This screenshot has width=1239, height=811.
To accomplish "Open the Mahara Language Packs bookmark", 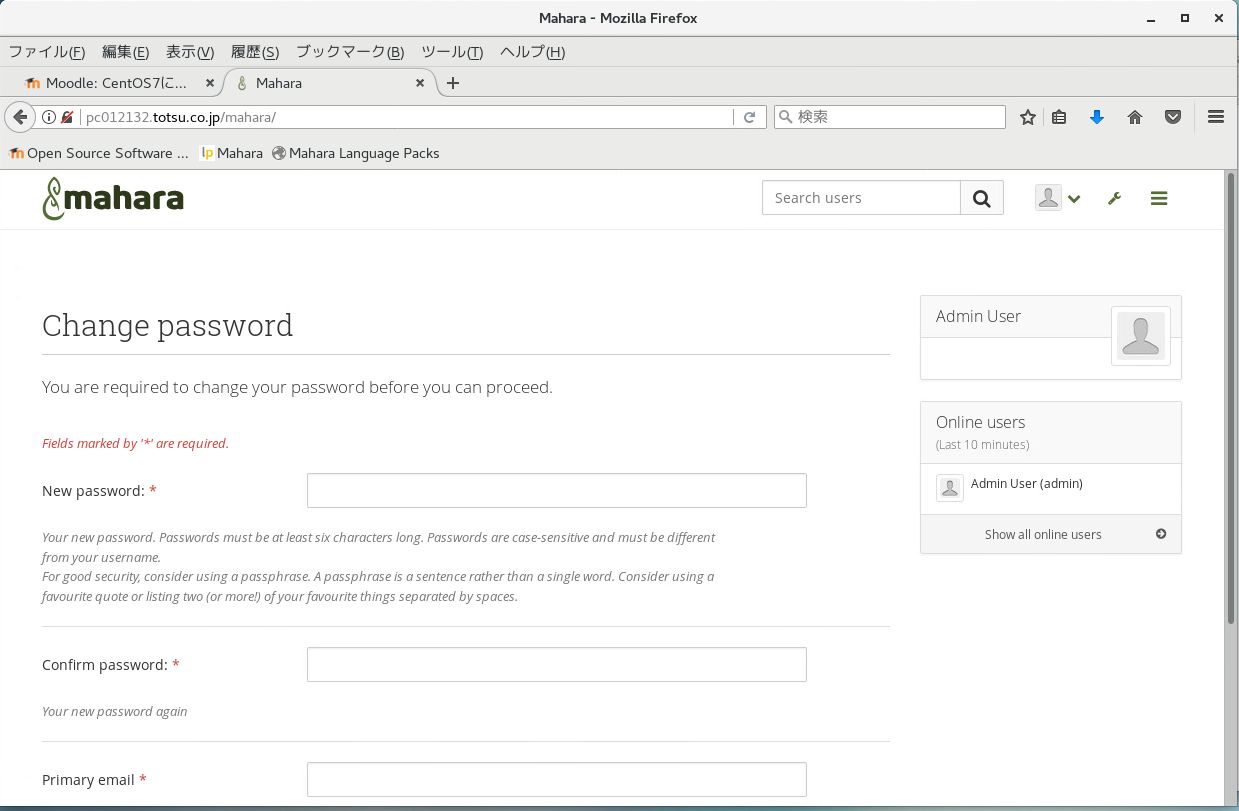I will coord(356,153).
